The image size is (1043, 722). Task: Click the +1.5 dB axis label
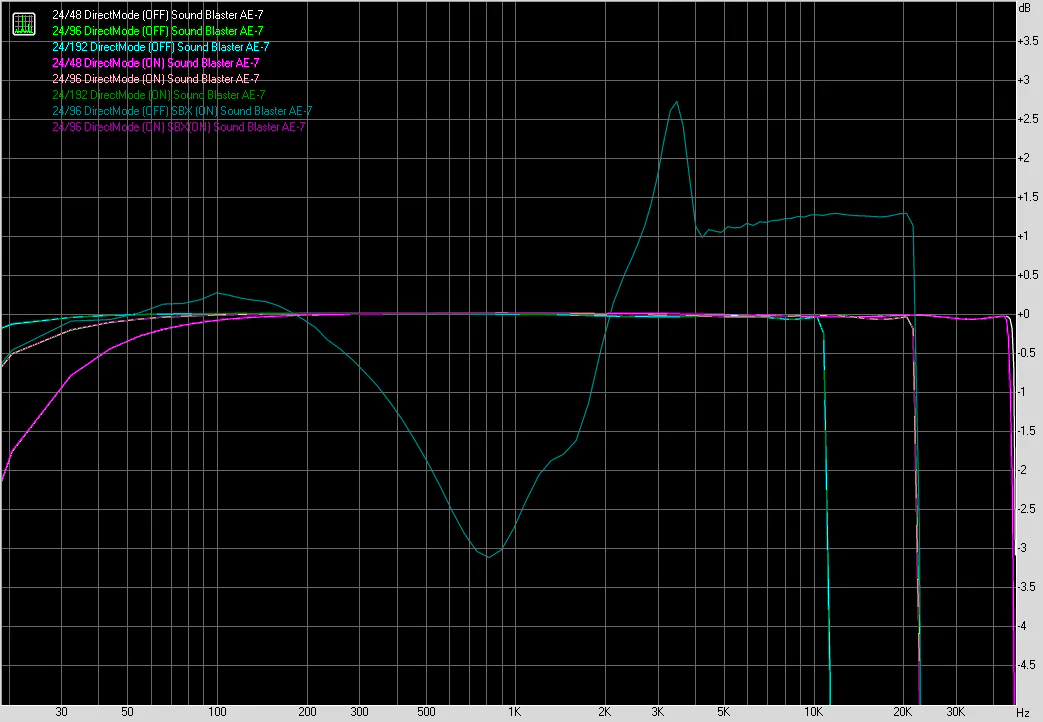pyautogui.click(x=1027, y=197)
